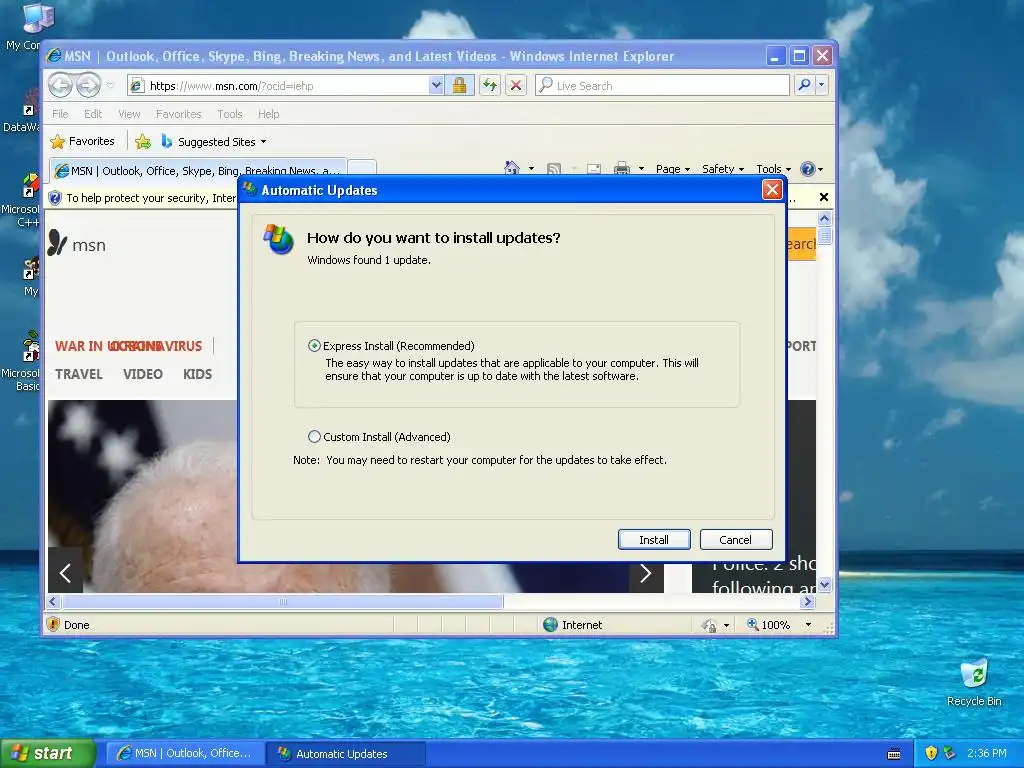The image size is (1024, 768).
Task: Click the horizontal scrollbar right arrow
Action: coord(808,601)
